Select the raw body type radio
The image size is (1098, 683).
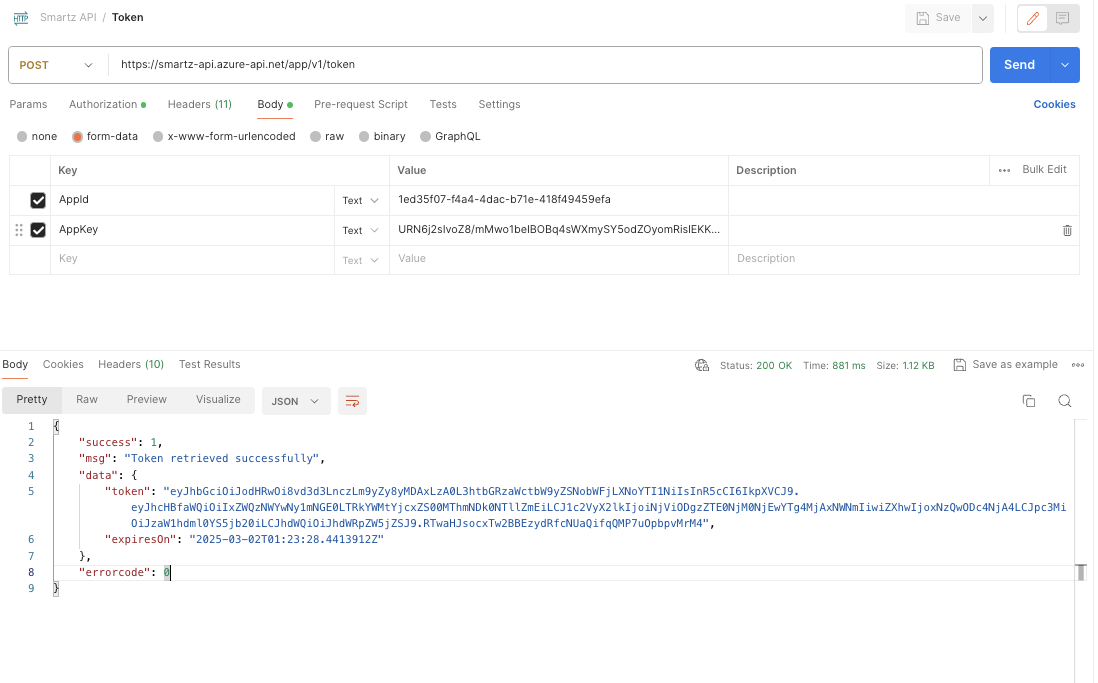[316, 136]
